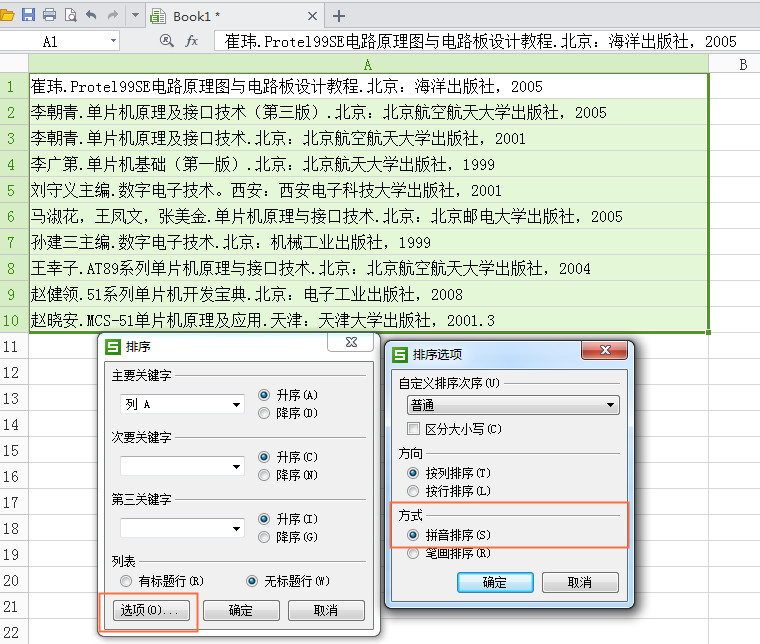Select 升序(I) for third key
Image resolution: width=760 pixels, height=644 pixels.
pos(288,519)
